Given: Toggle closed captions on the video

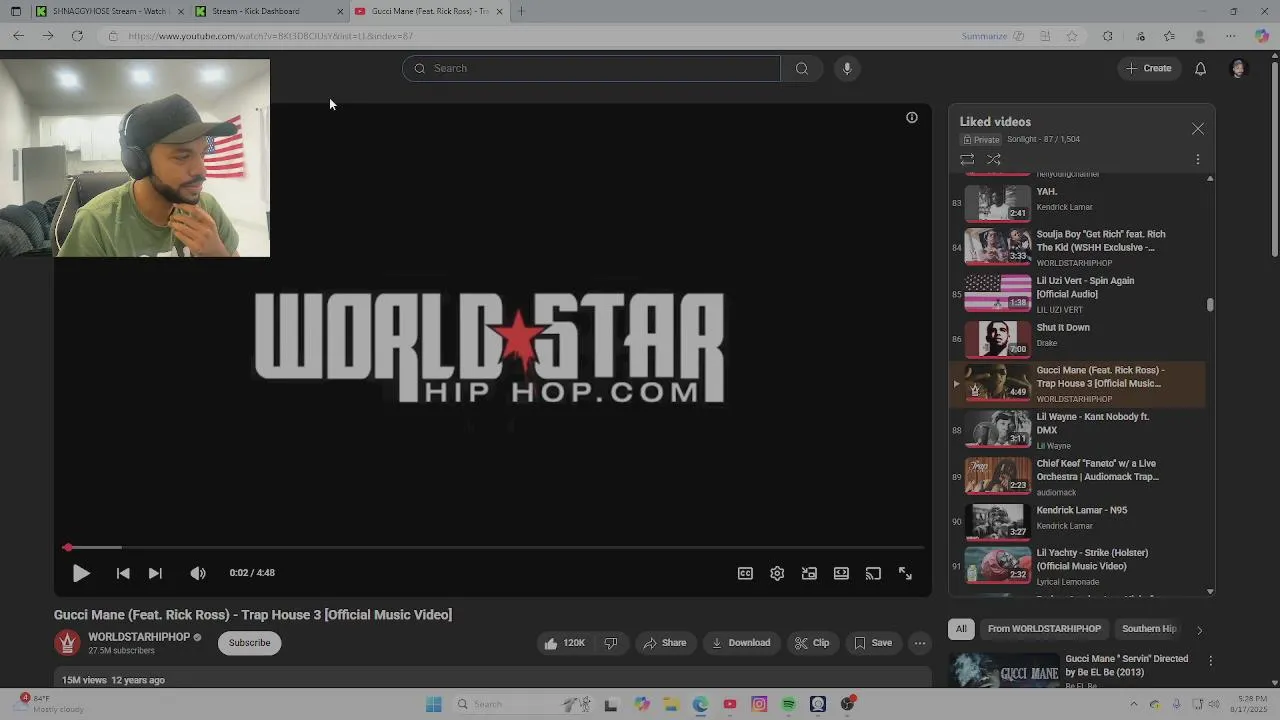Looking at the screenshot, I should pyautogui.click(x=745, y=573).
